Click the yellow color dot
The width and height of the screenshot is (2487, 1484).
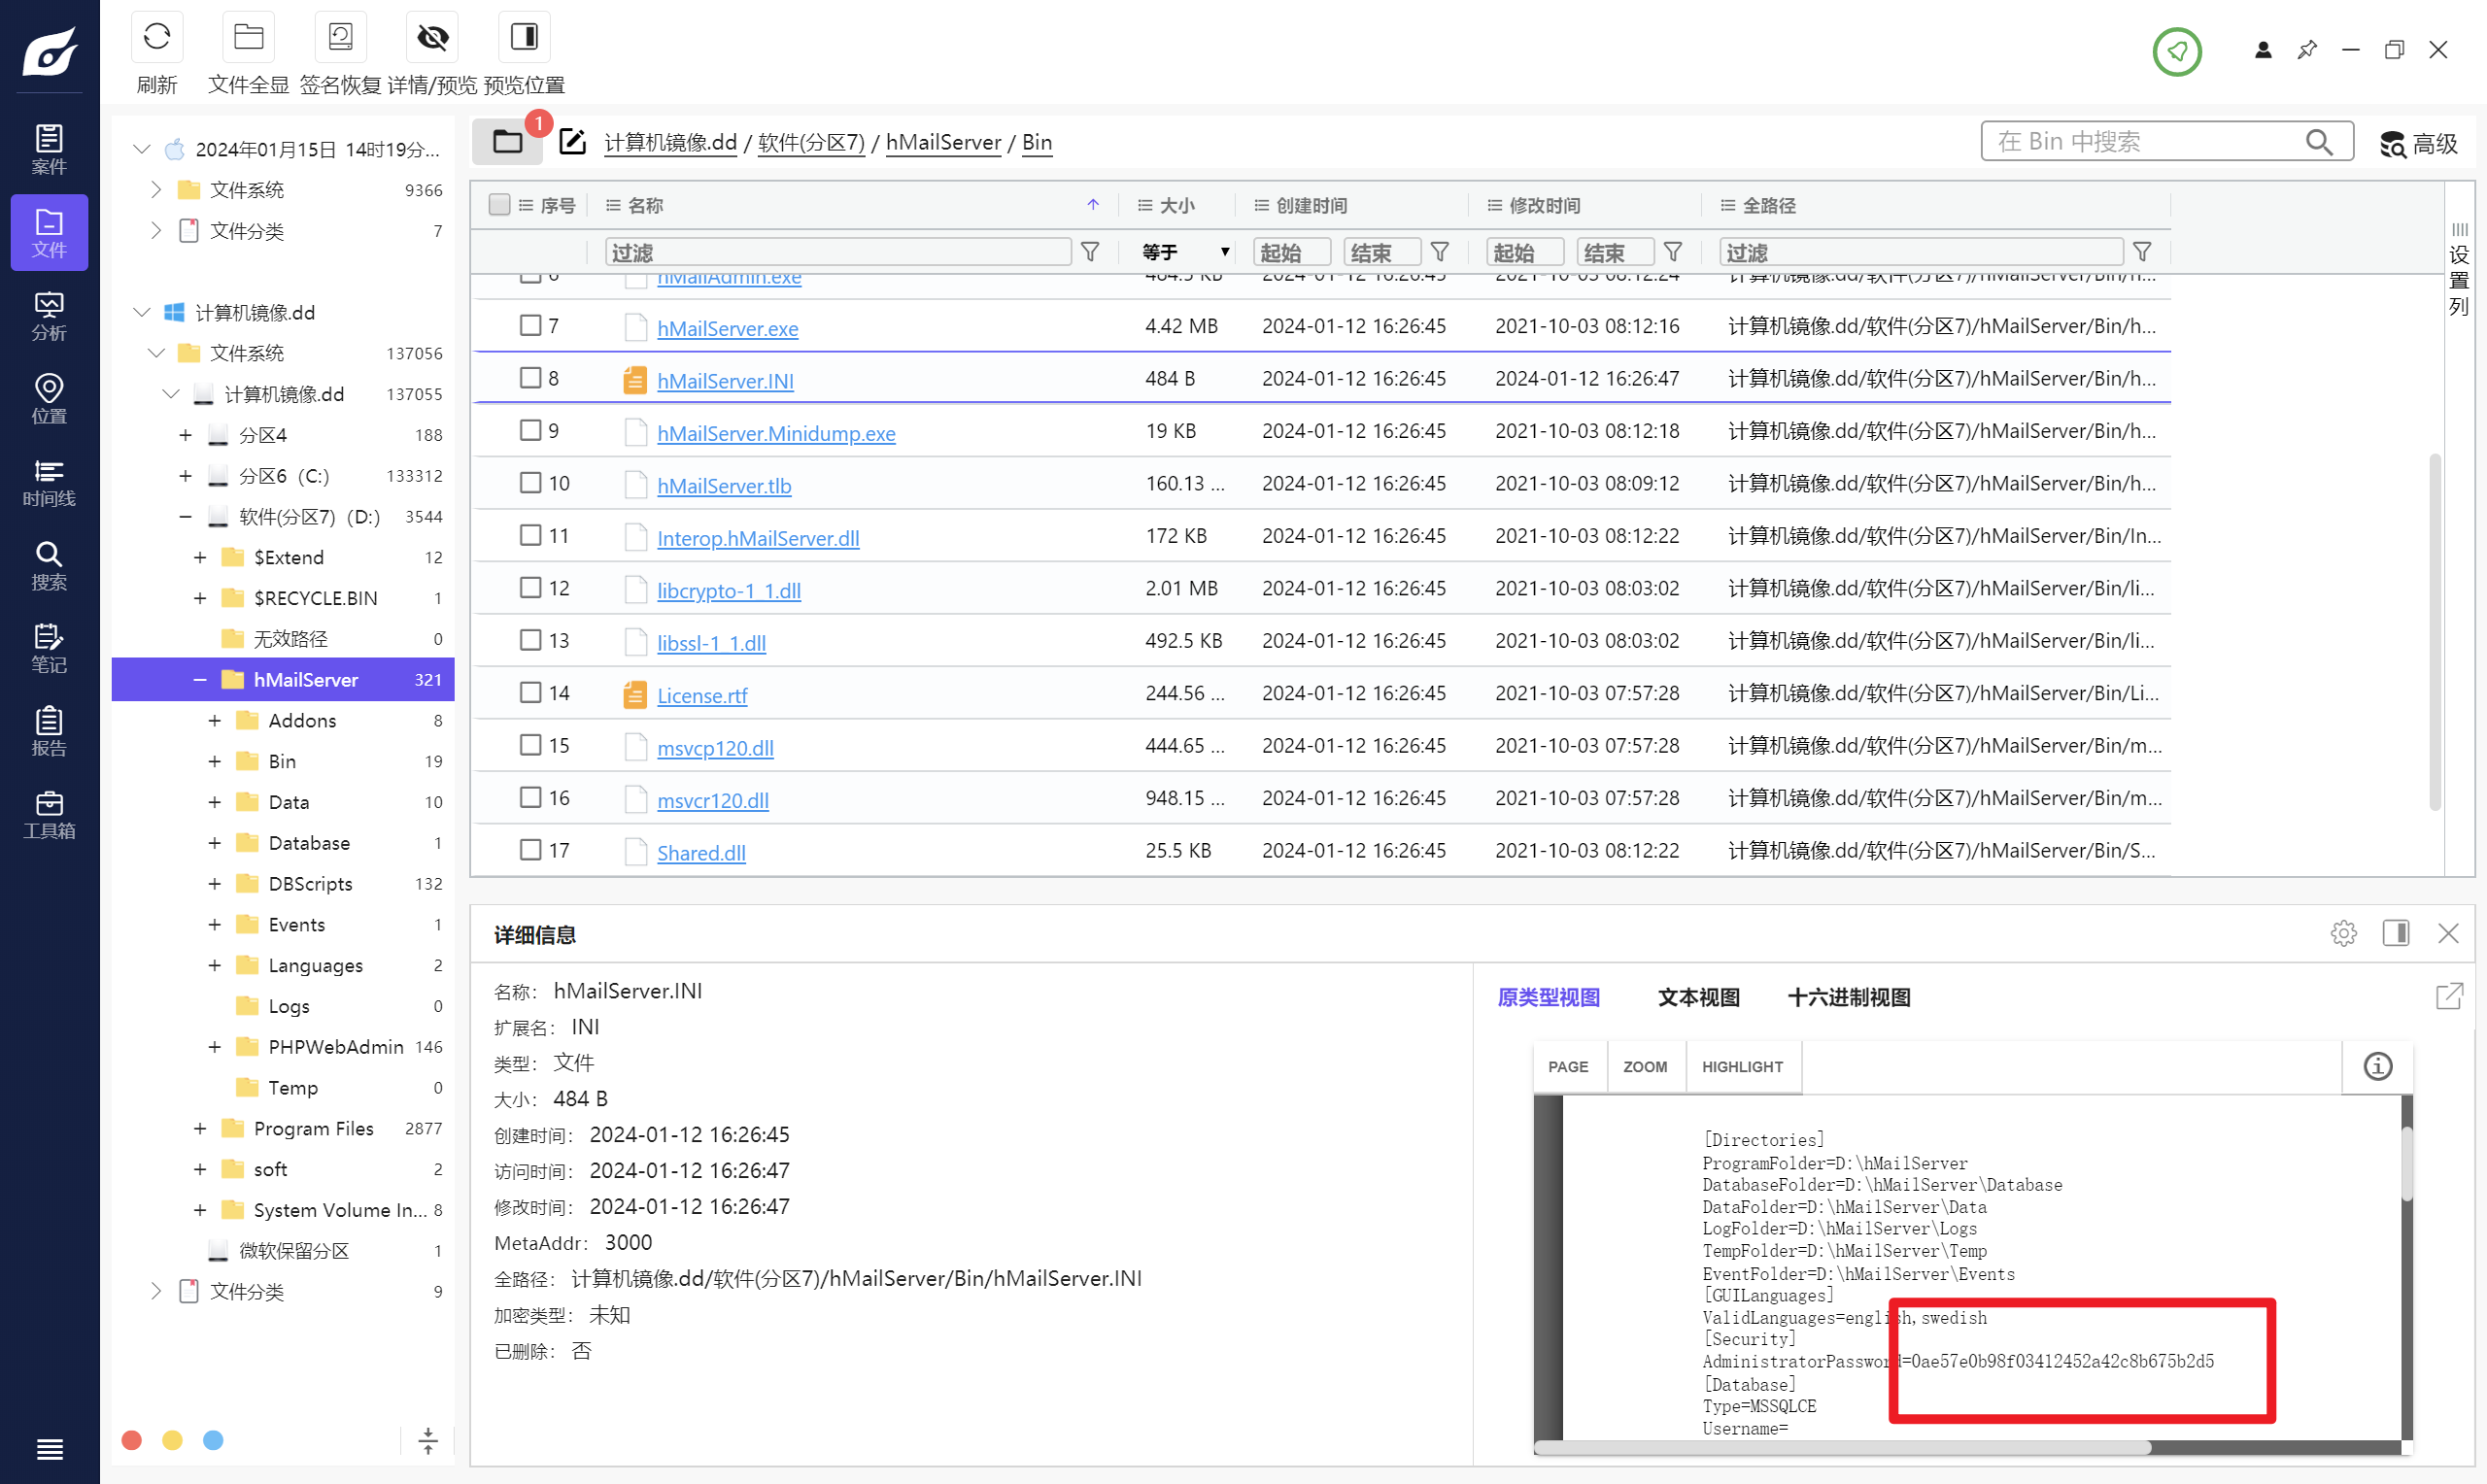pos(172,1441)
